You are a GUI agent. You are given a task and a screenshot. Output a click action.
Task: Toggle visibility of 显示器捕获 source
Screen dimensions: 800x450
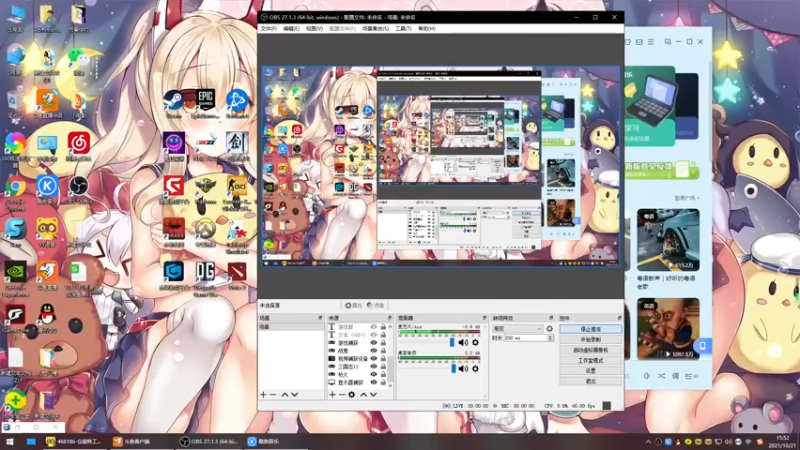(x=373, y=382)
